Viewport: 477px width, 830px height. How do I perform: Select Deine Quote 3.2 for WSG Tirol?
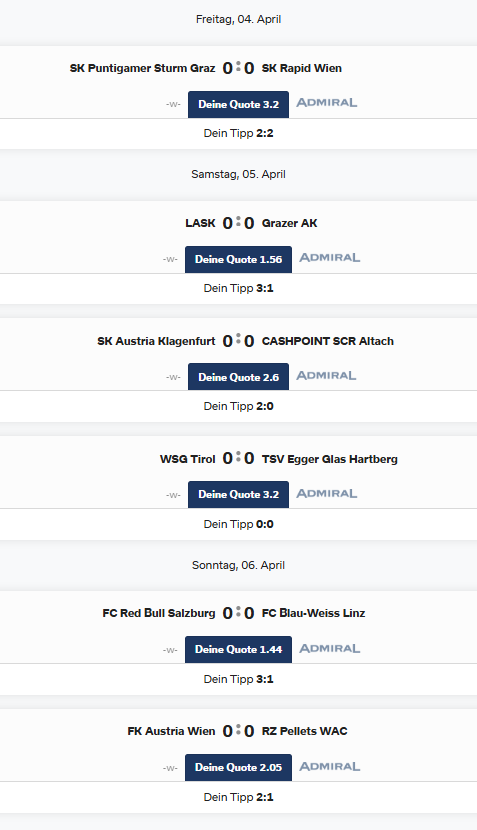point(238,494)
